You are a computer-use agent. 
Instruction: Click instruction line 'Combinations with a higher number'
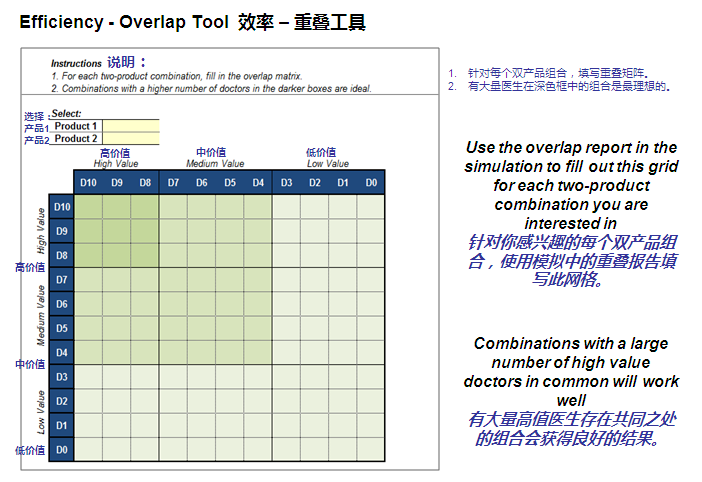point(211,88)
